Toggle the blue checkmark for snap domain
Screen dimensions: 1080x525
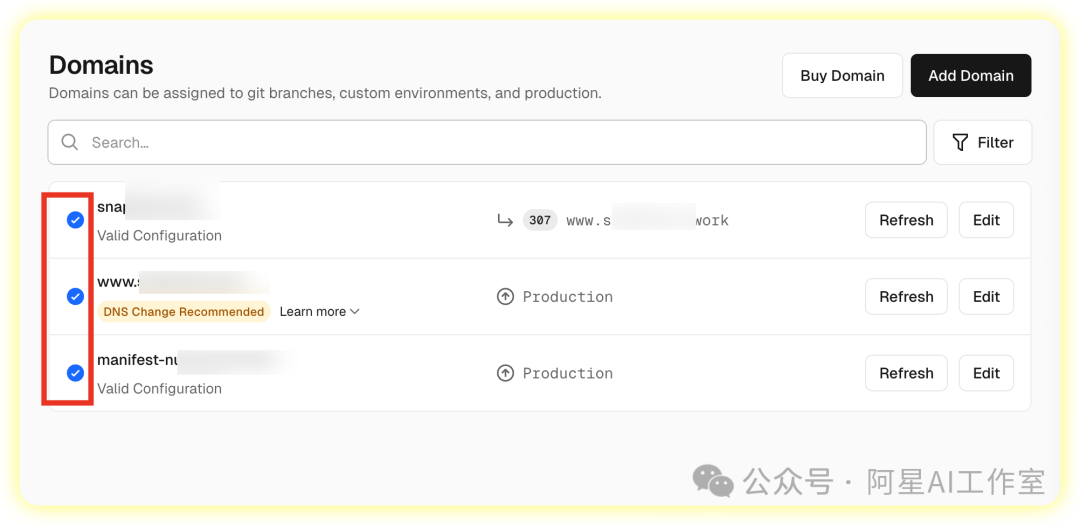pyautogui.click(x=75, y=220)
